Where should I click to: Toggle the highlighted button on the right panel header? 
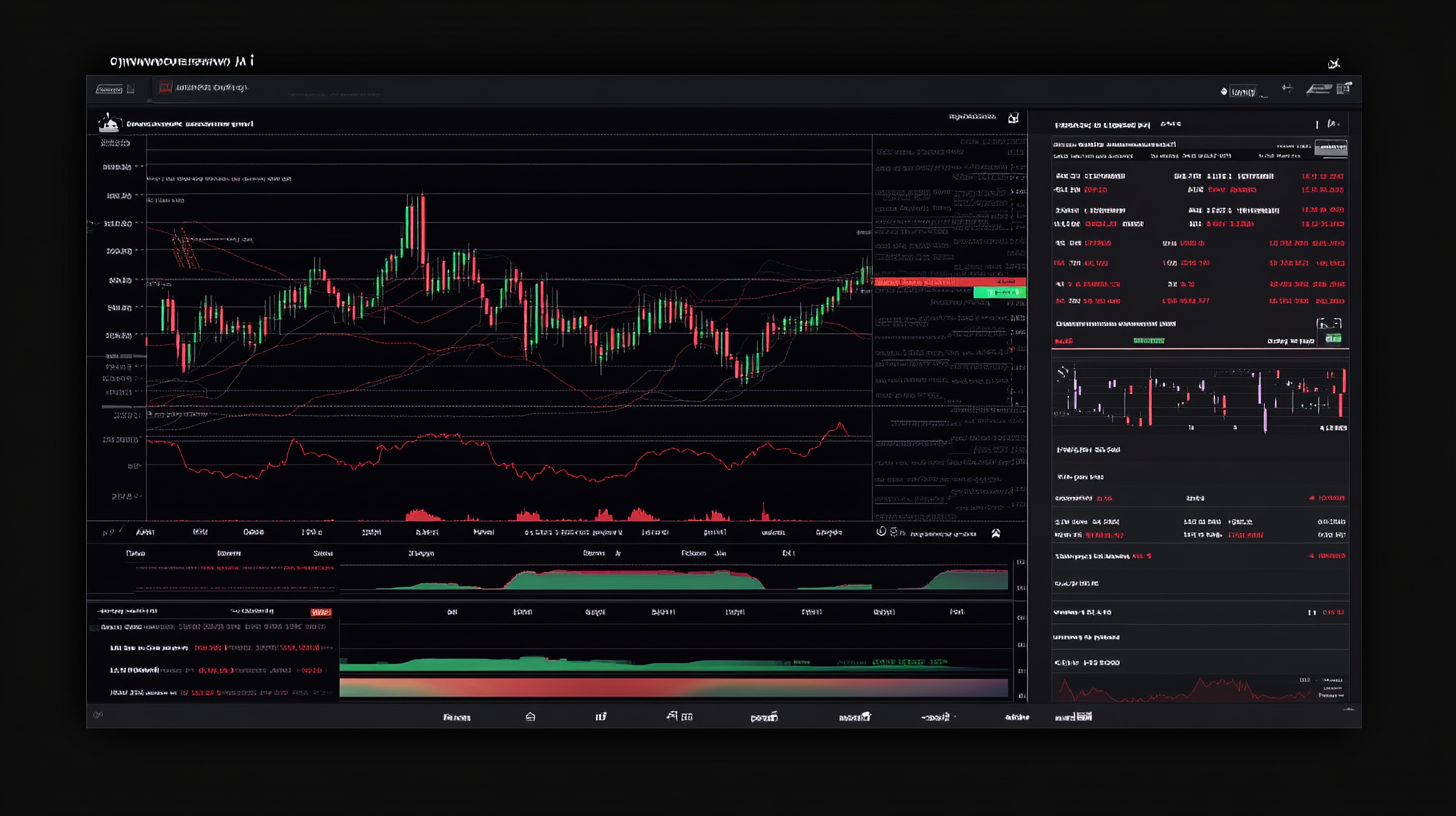pos(1331,147)
